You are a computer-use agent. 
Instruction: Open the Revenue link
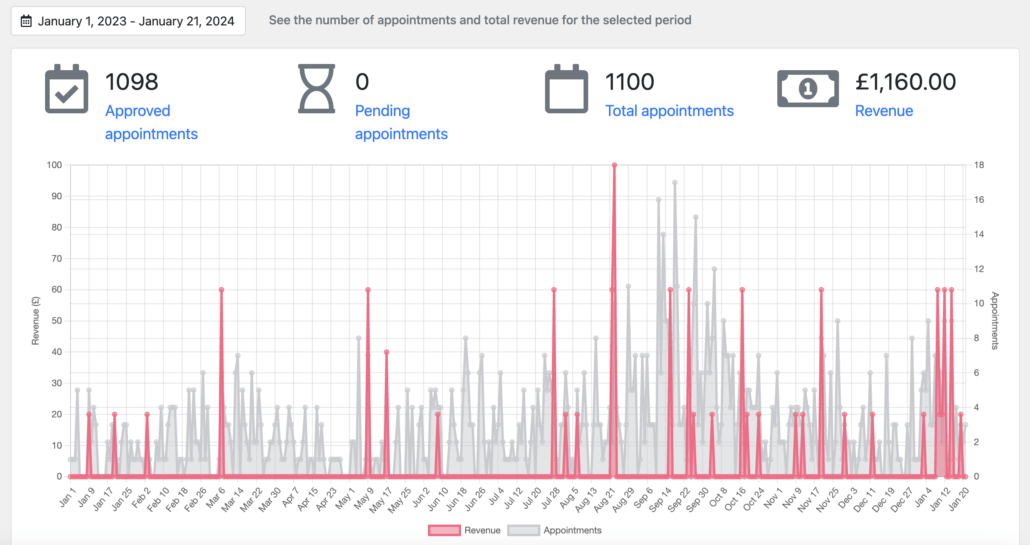[884, 111]
